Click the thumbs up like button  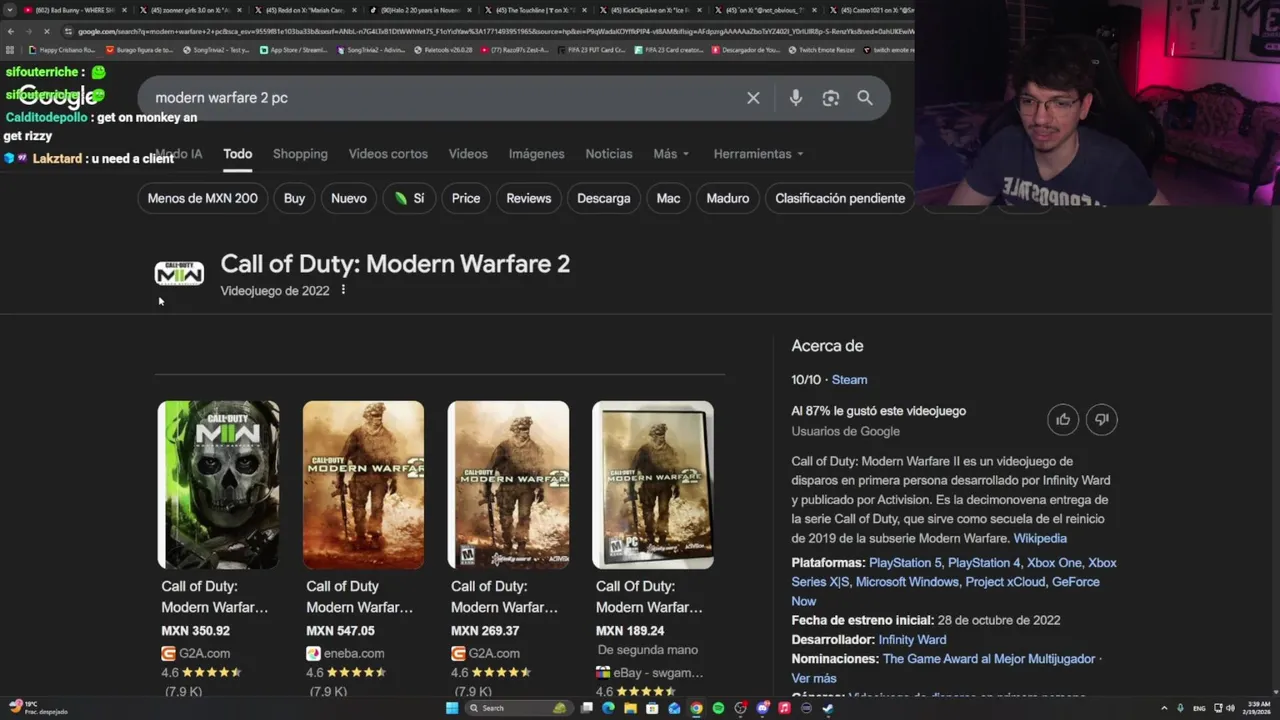(1063, 419)
